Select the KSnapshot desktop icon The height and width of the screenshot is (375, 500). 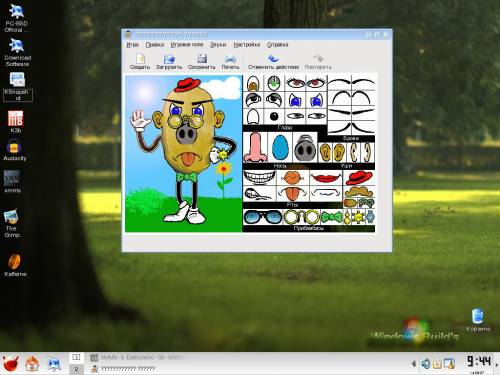[x=17, y=87]
